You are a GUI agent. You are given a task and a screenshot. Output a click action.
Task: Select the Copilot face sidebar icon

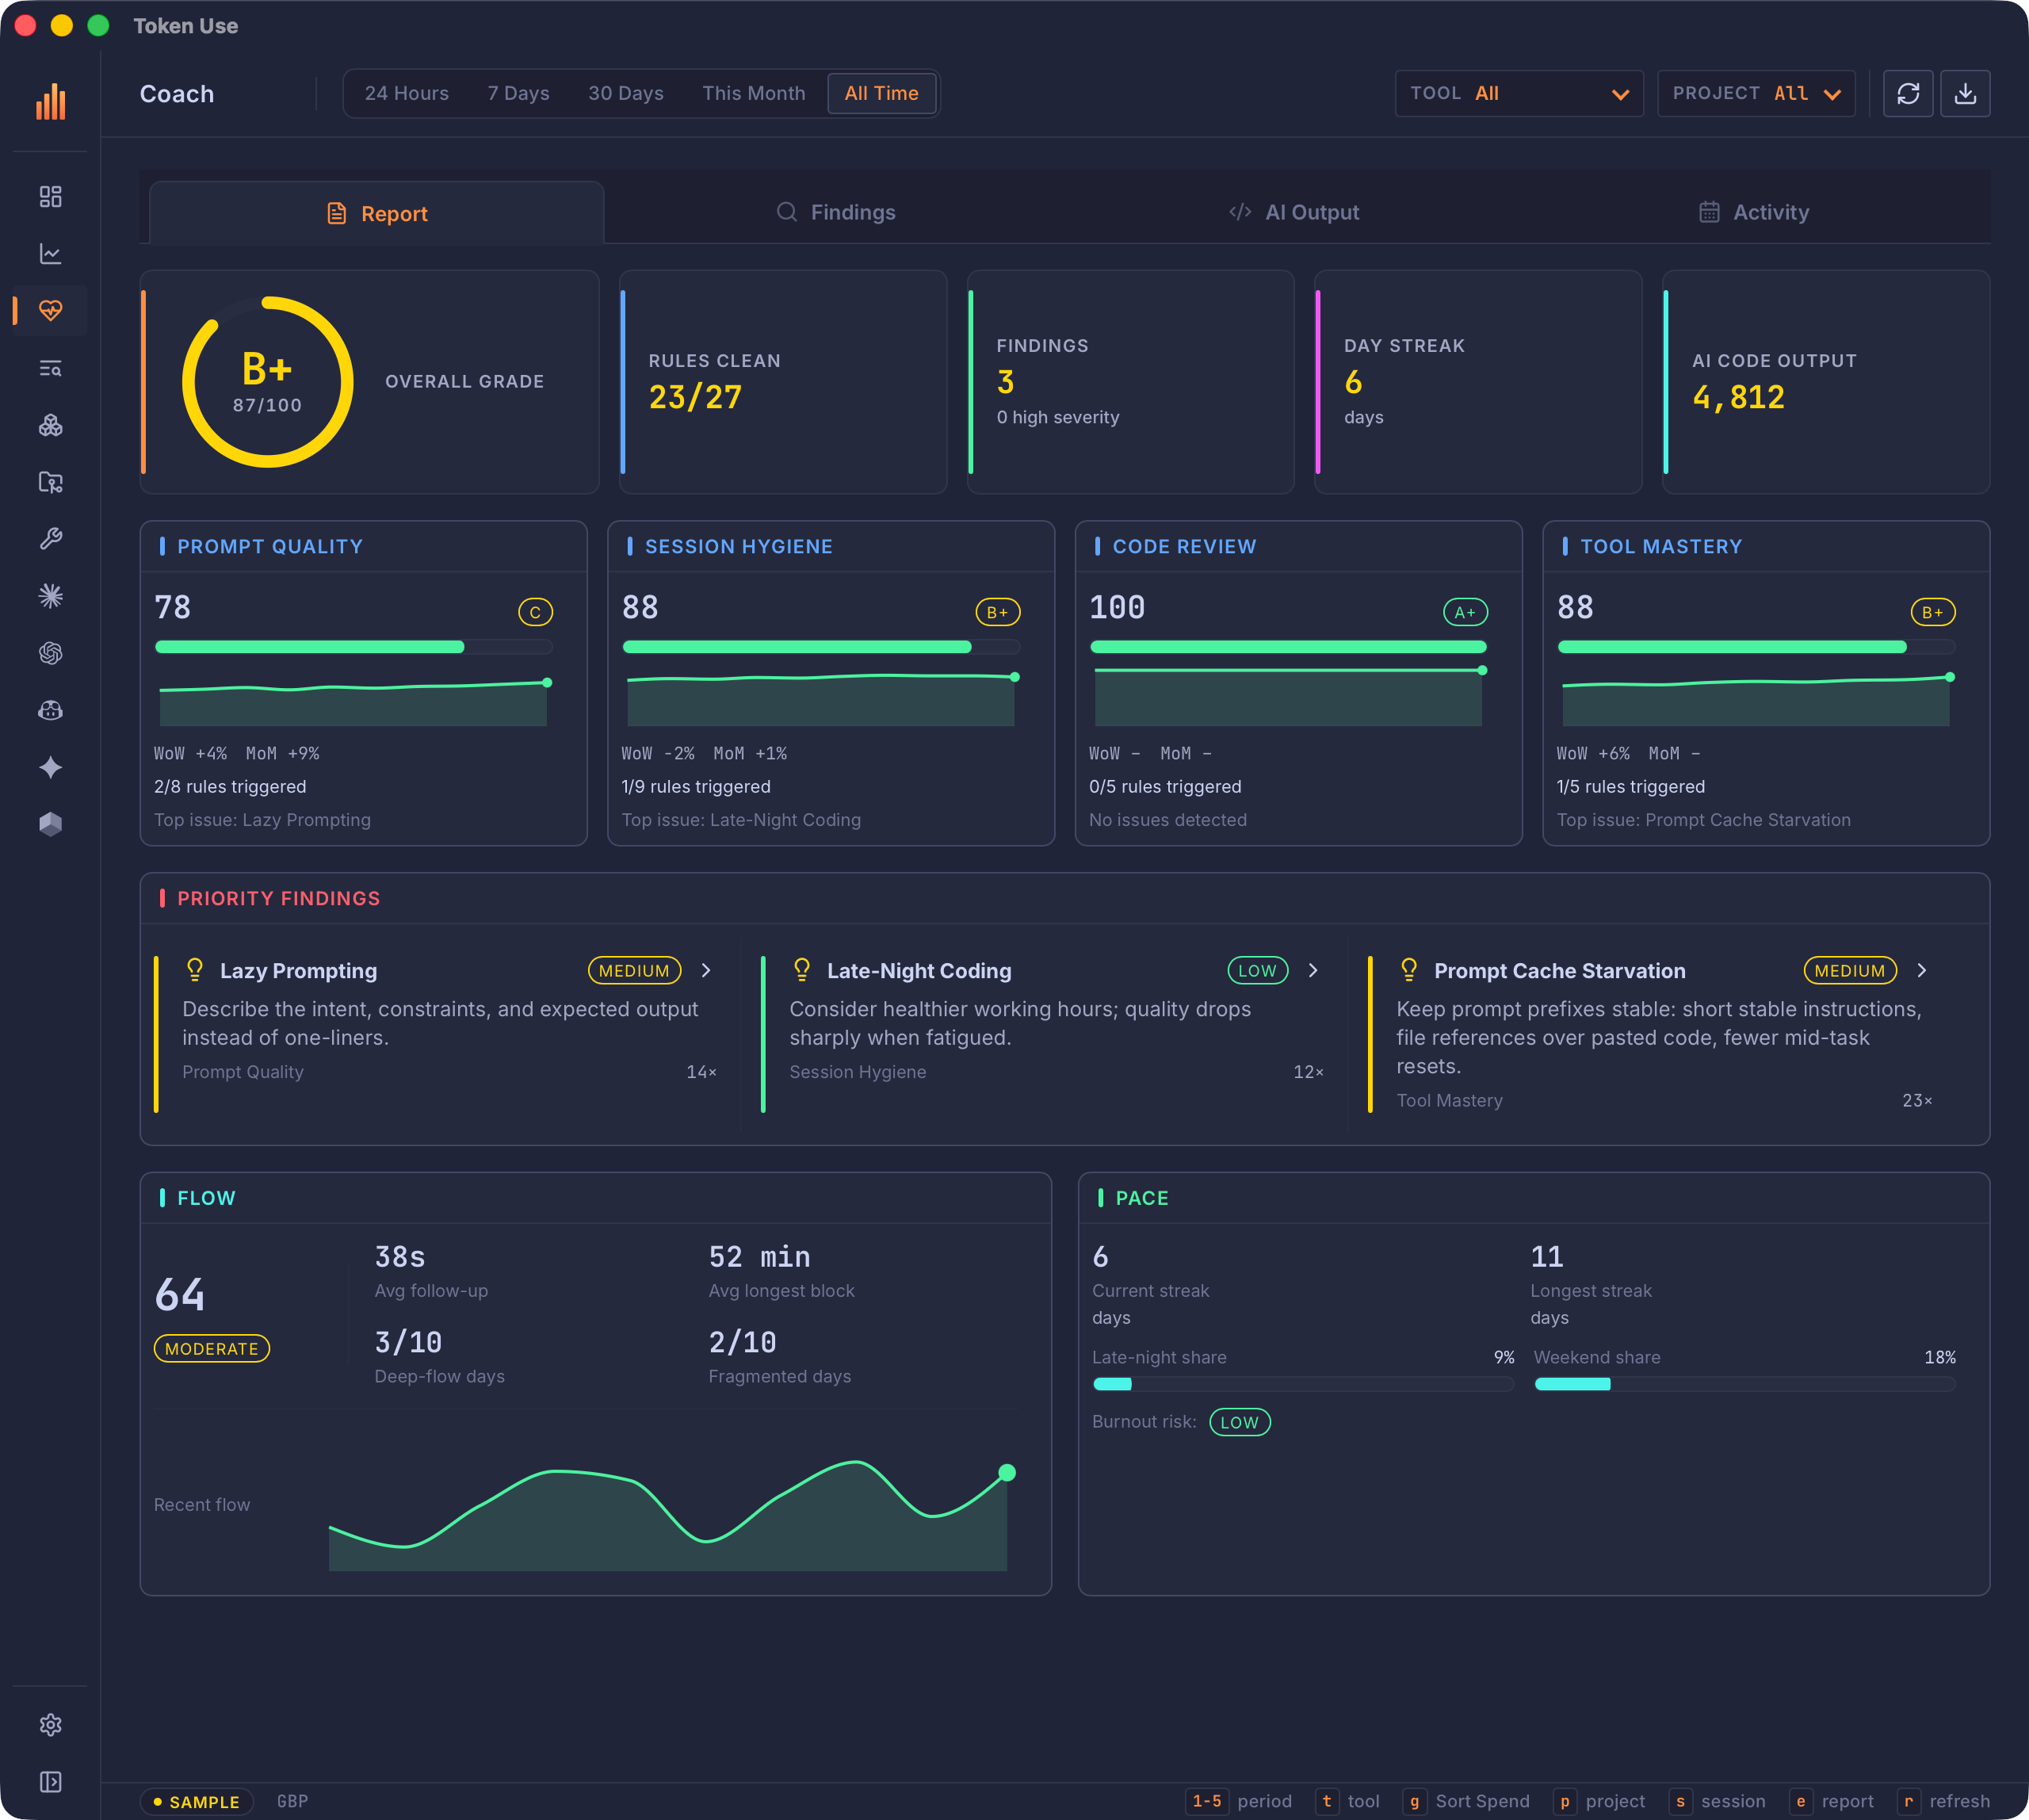pyautogui.click(x=50, y=710)
